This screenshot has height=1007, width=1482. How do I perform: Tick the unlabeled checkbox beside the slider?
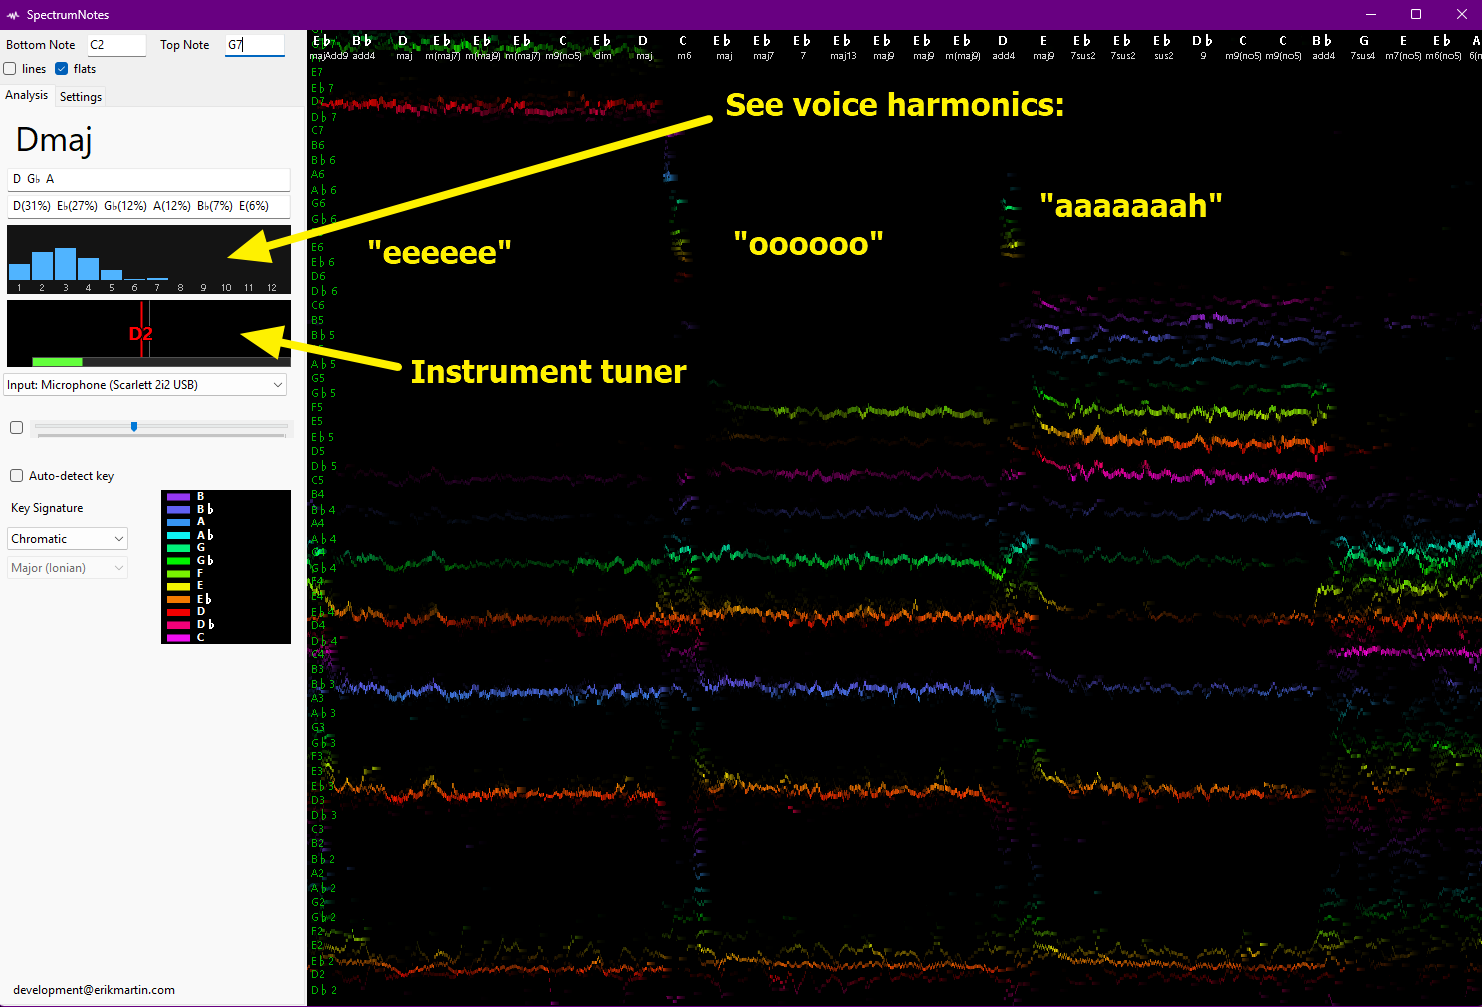point(16,428)
